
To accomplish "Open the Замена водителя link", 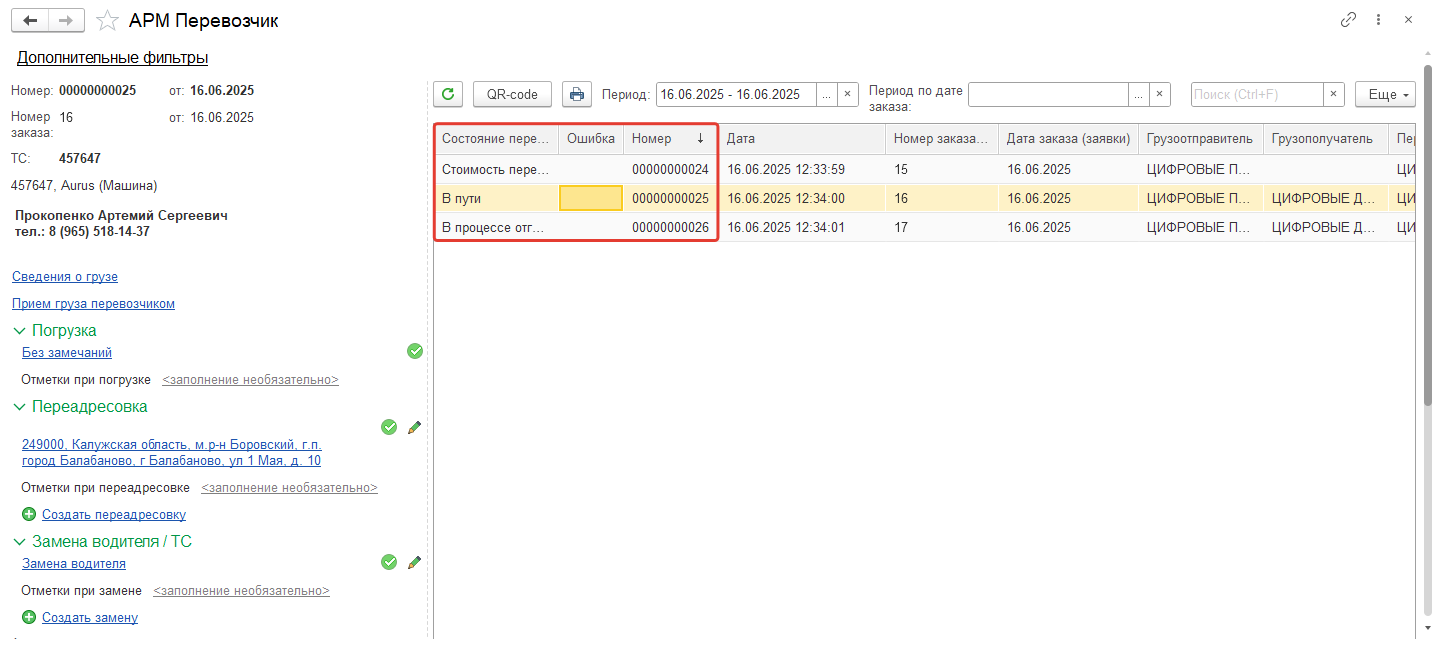I will pos(74,564).
